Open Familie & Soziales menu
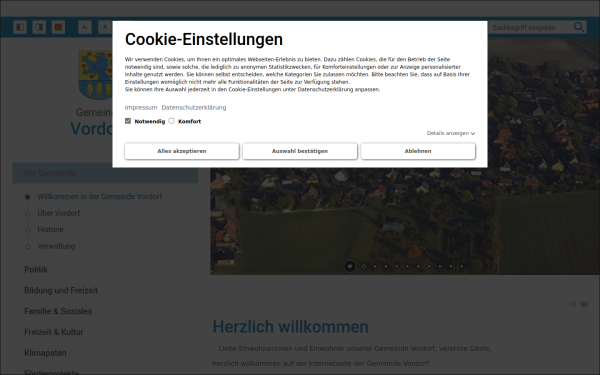600x375 pixels. click(58, 311)
